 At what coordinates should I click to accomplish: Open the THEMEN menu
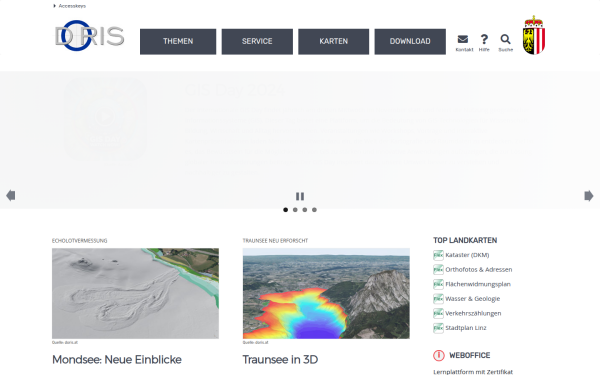178,41
